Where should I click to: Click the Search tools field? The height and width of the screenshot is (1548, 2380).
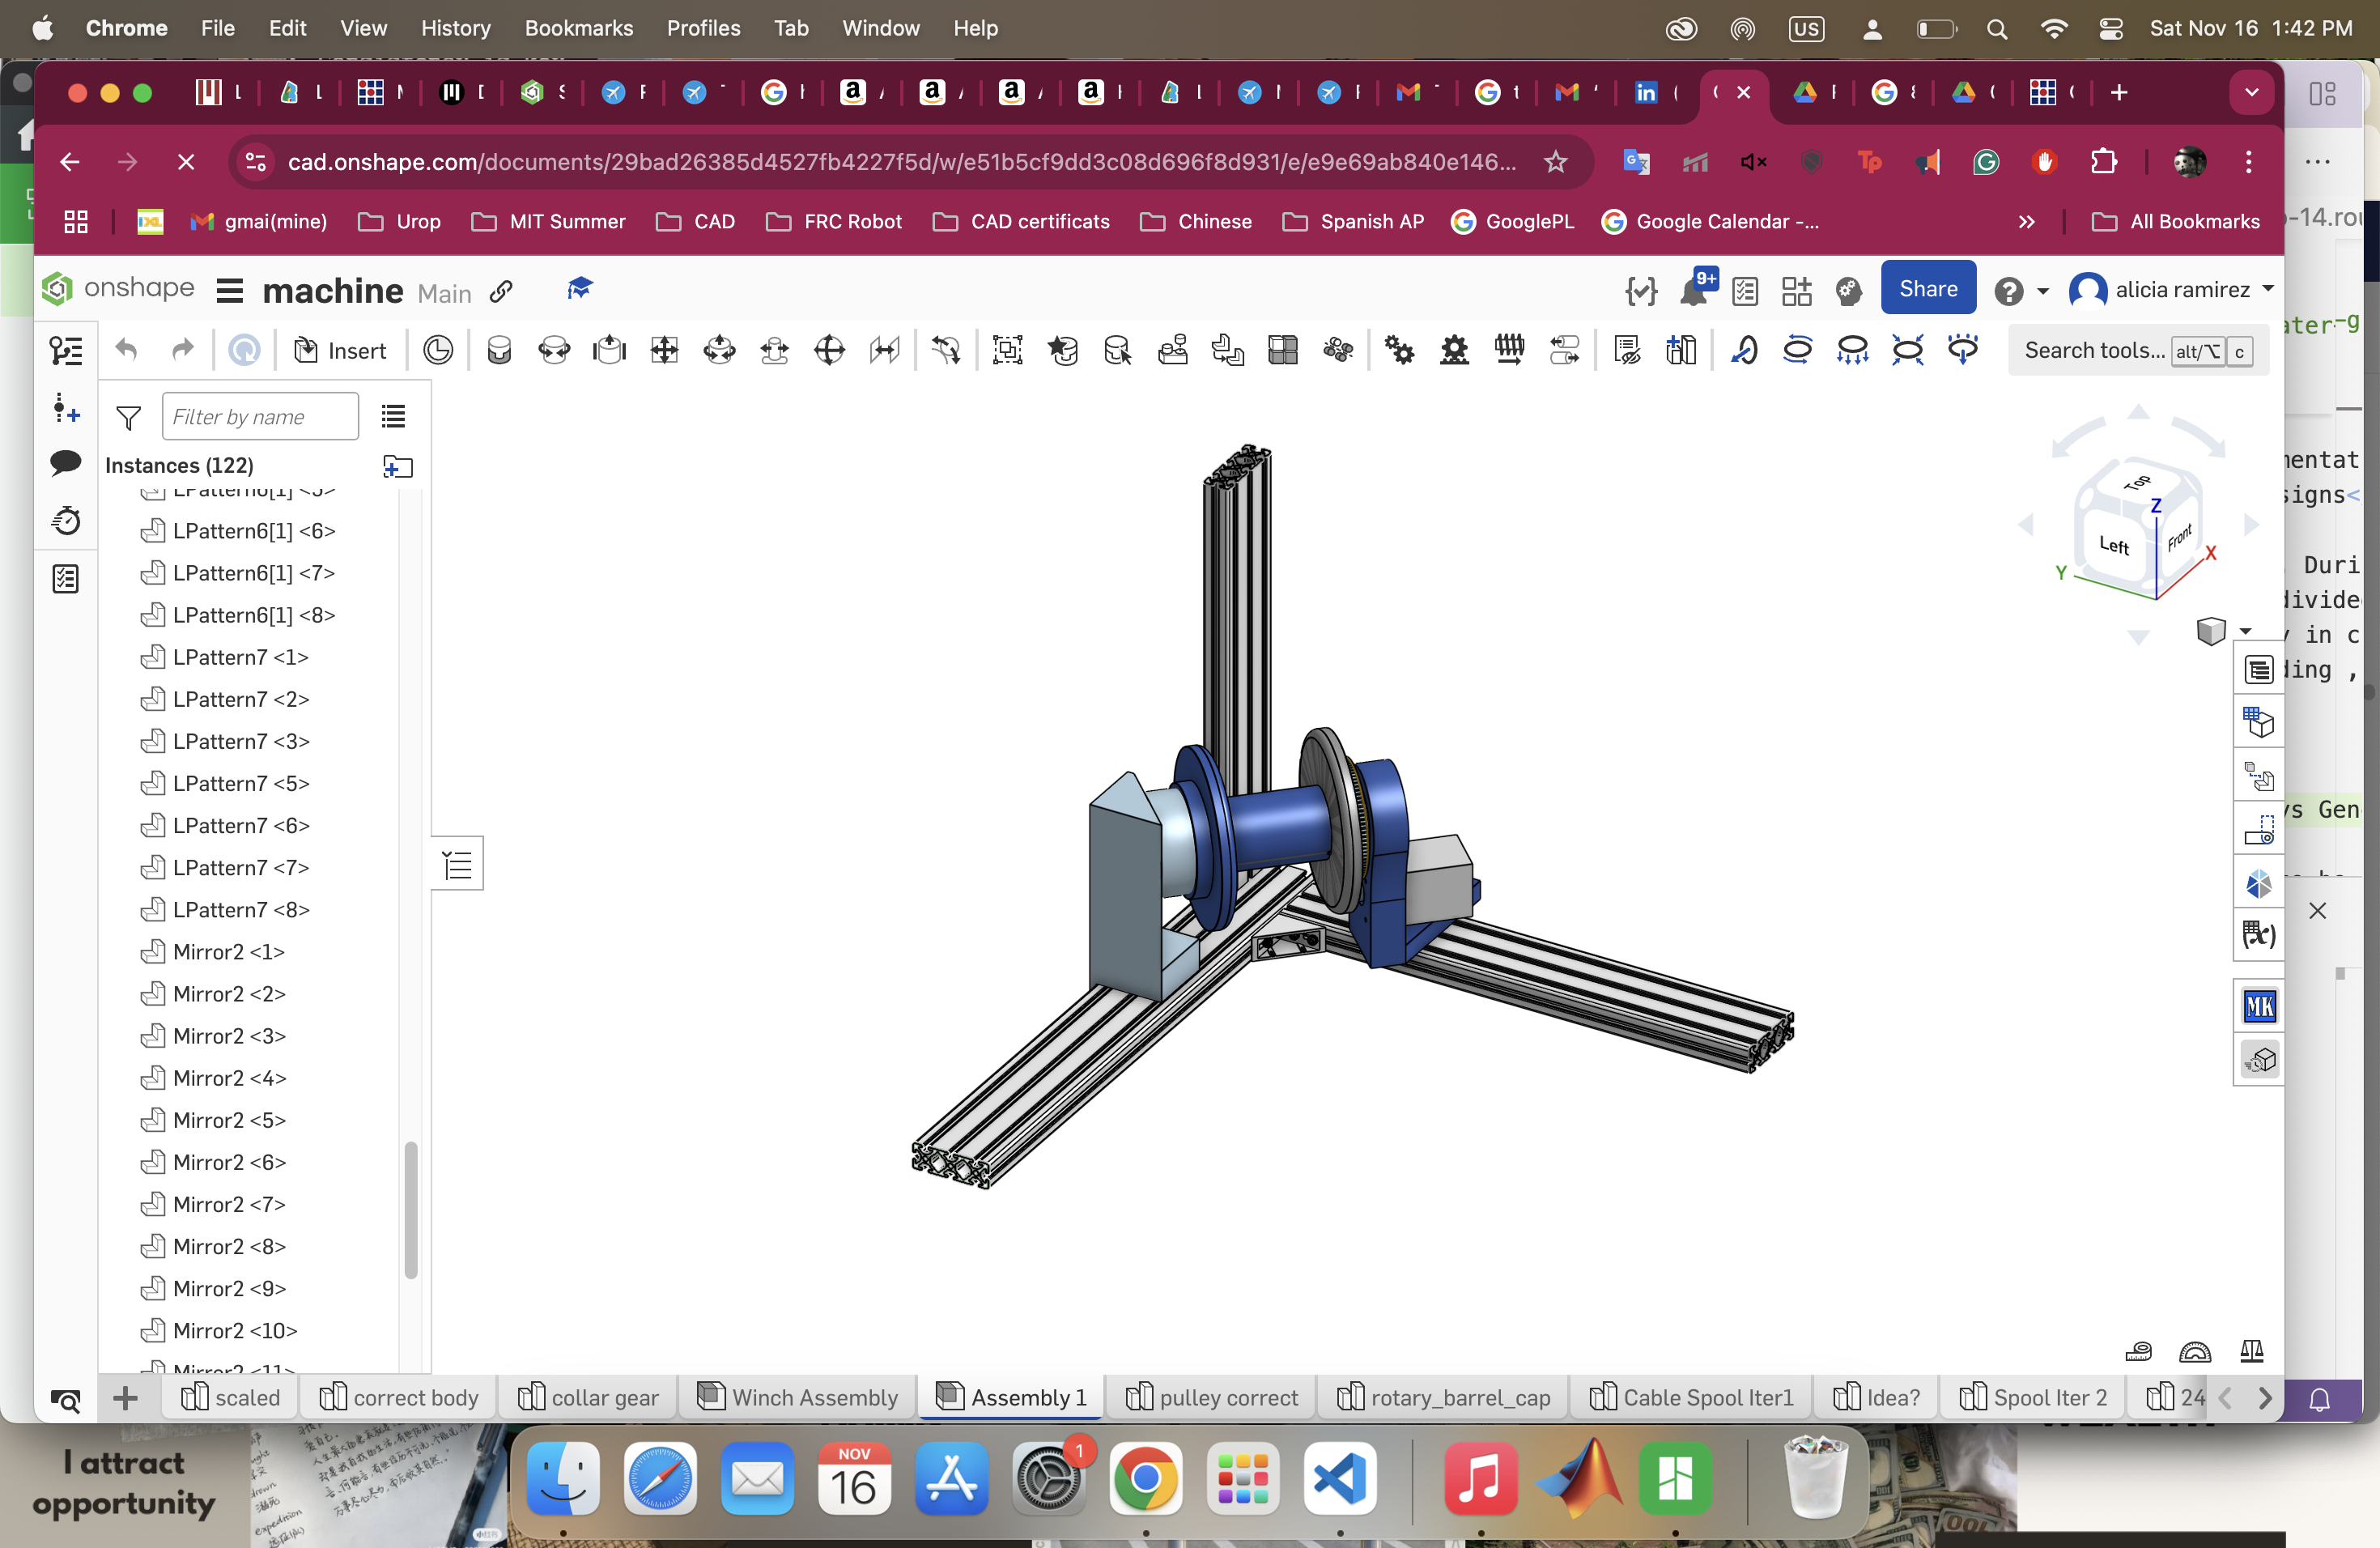click(x=2138, y=351)
